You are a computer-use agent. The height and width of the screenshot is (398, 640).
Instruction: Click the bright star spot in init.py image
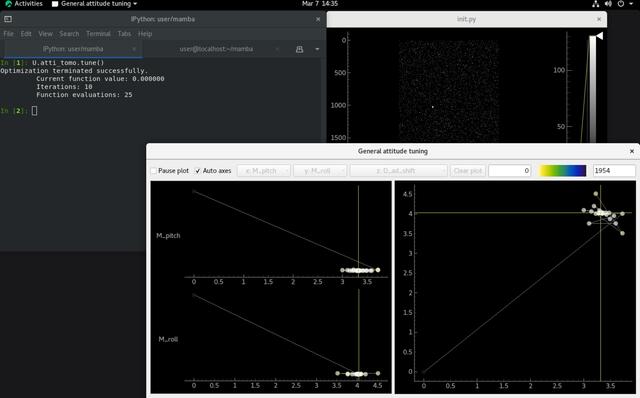click(433, 107)
